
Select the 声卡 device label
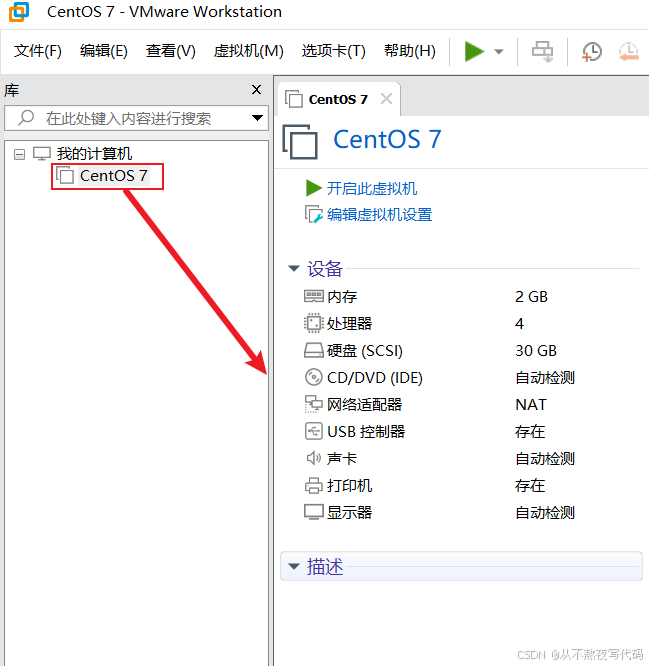(342, 459)
